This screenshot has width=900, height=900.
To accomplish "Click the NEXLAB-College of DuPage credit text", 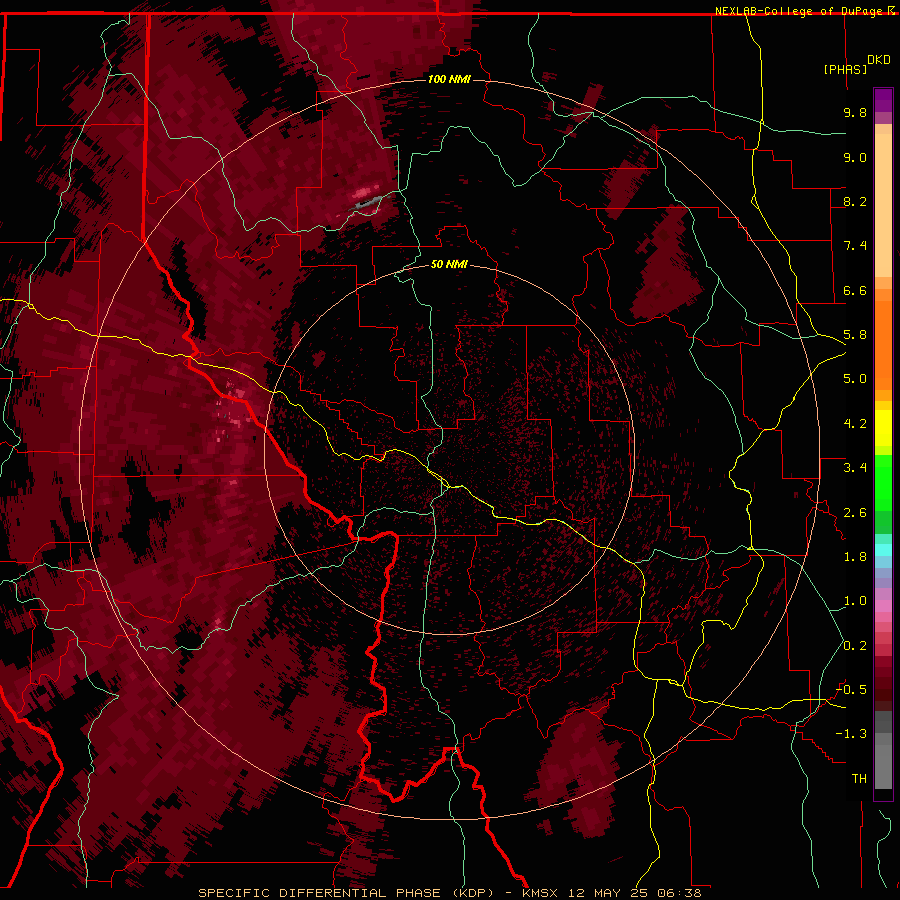I will 800,11.
